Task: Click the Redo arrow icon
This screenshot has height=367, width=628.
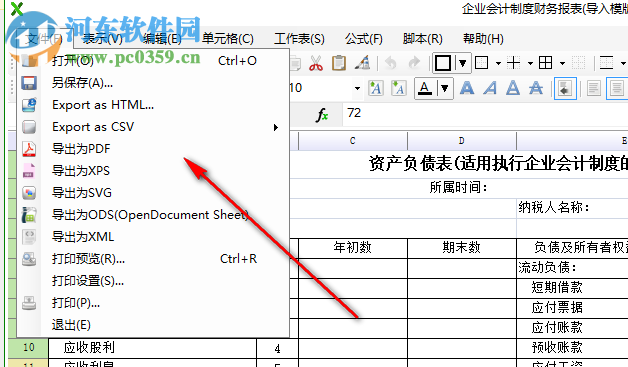Action: click(414, 63)
